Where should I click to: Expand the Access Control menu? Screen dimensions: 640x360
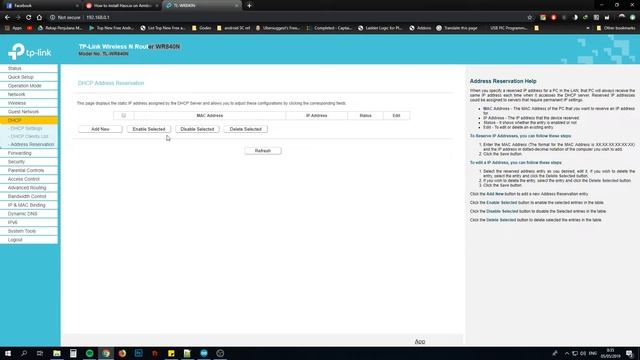pos(29,179)
